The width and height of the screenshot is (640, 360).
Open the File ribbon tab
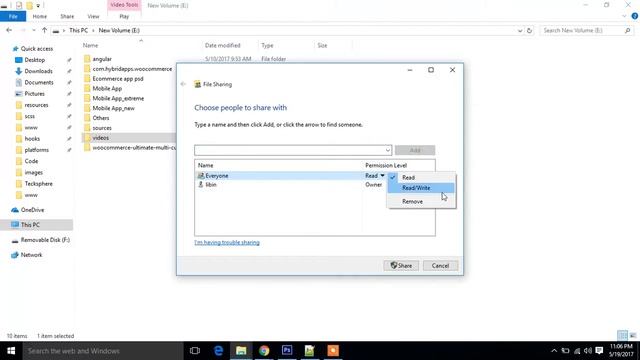click(x=13, y=16)
